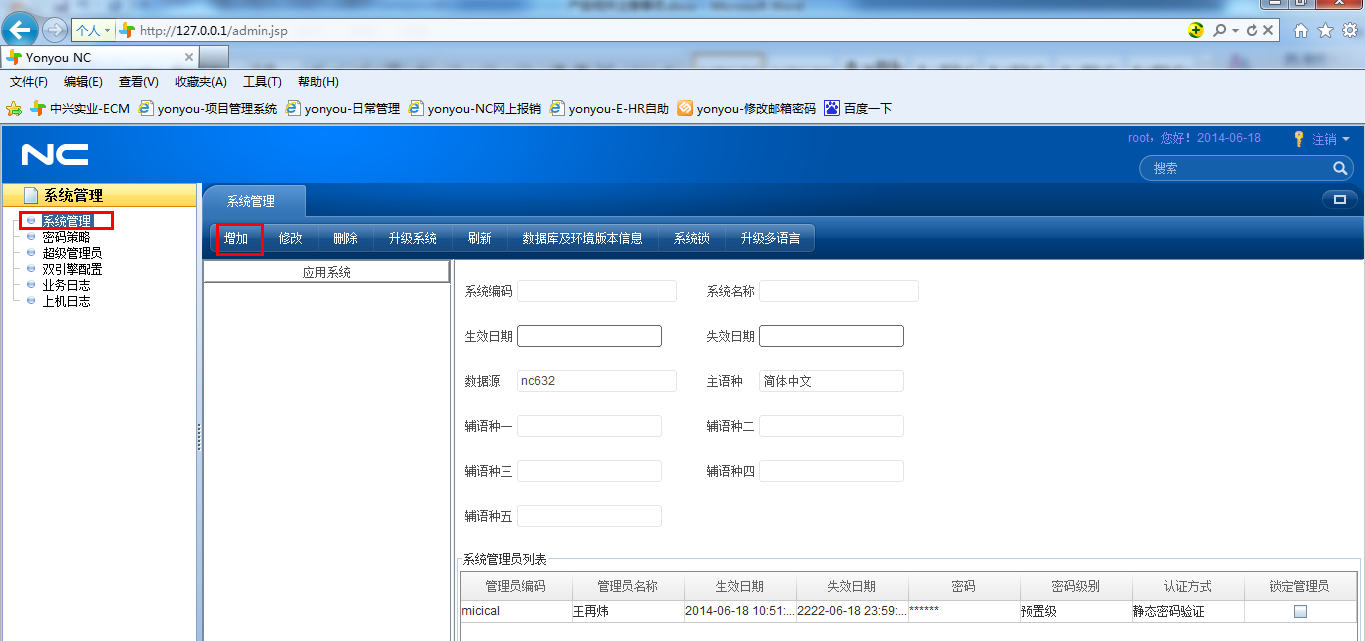Screen dimensions: 1365x641
Task: Close the Yonyou NC browser tab
Action: coord(189,57)
